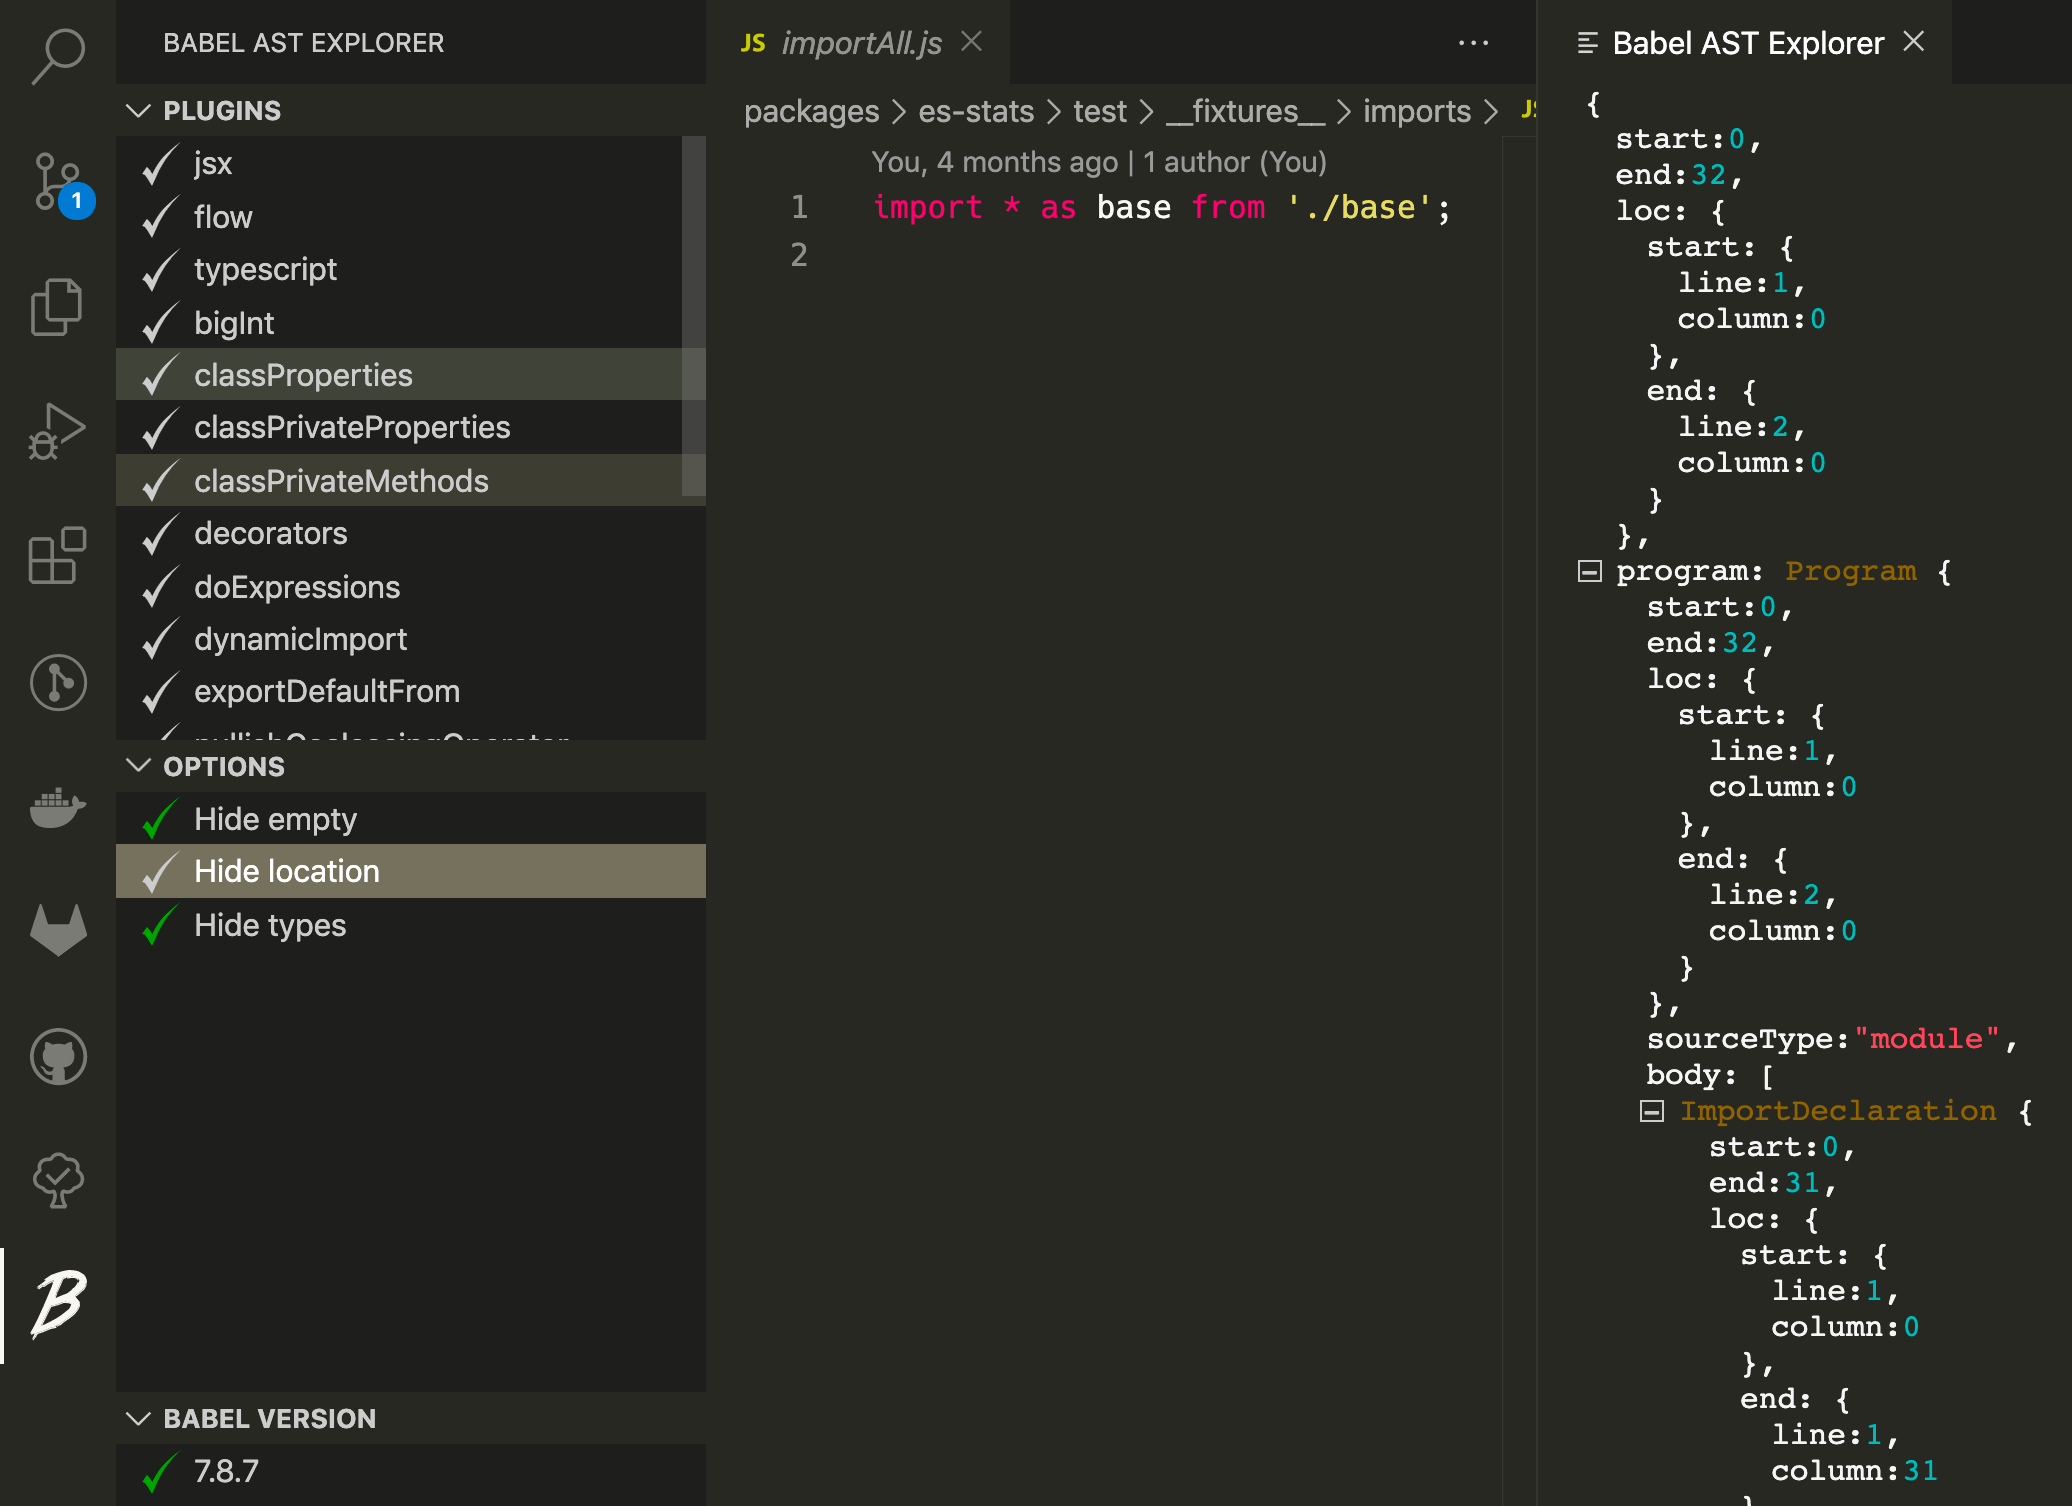Open the GitHub view
Viewport: 2072px width, 1506px height.
[58, 1056]
